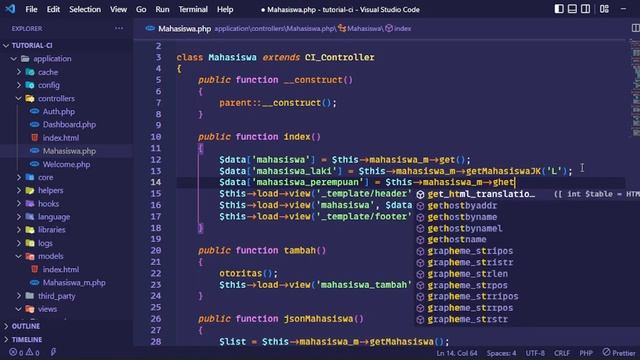Select get_html_translation suggestion
Image resolution: width=640 pixels, height=360 pixels.
pyautogui.click(x=528, y=194)
